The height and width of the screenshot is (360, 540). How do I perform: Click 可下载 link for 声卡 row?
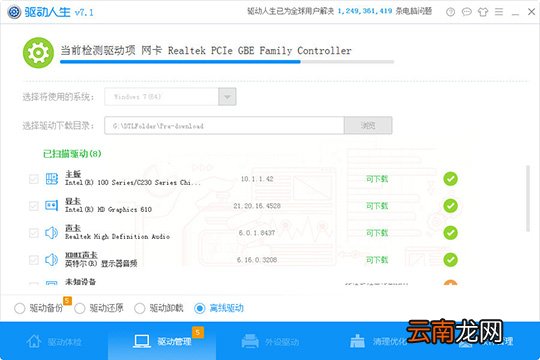[377, 233]
